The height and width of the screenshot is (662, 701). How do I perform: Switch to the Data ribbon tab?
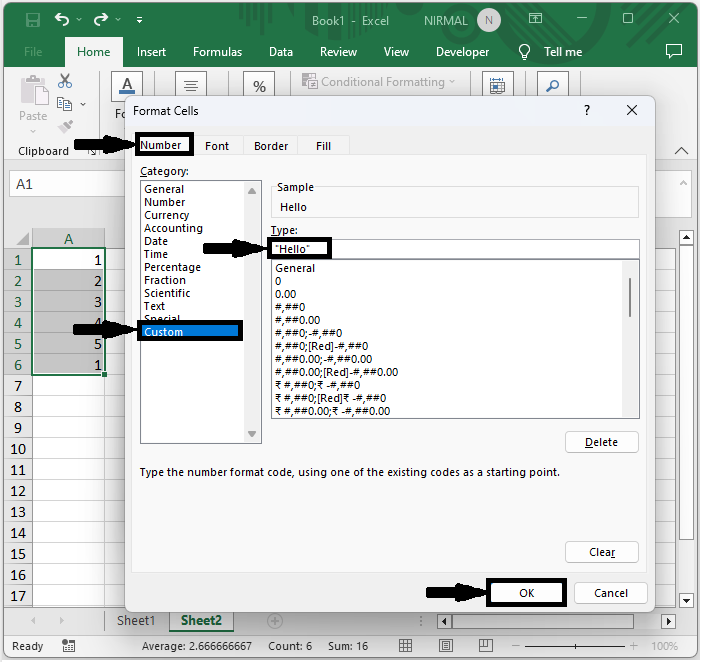click(281, 52)
